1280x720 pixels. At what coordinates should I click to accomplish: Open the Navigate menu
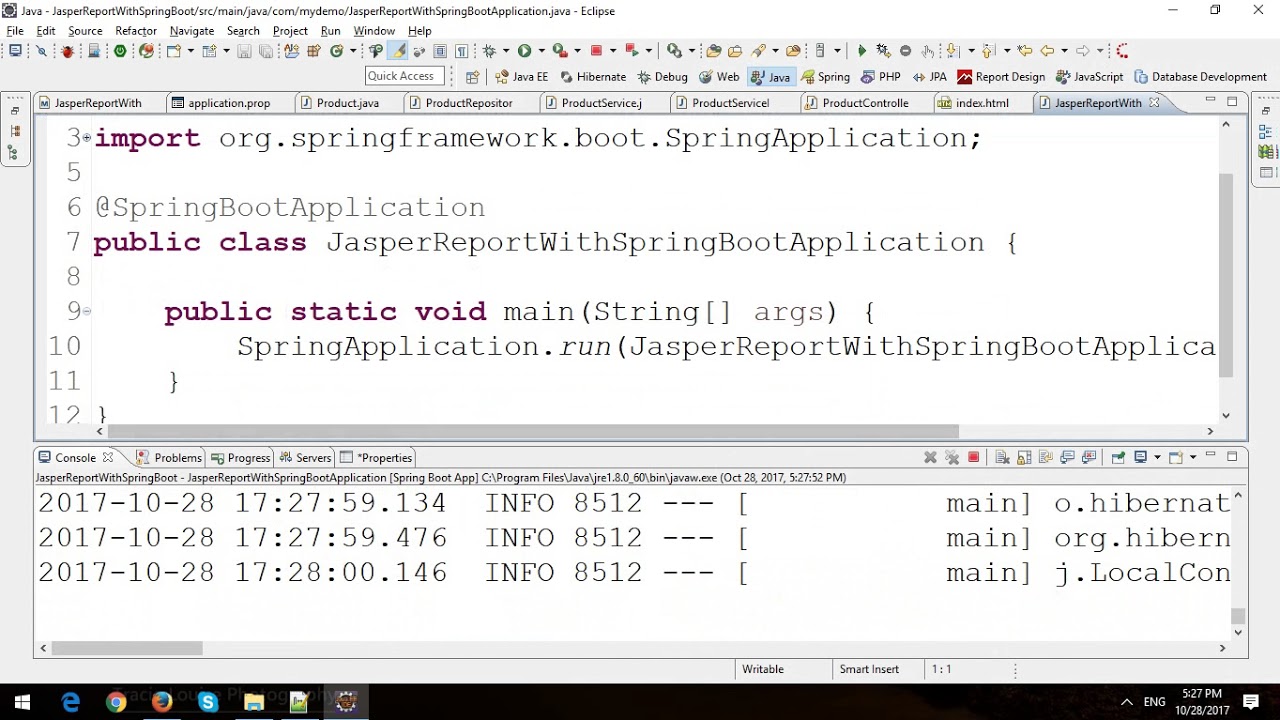(x=192, y=31)
